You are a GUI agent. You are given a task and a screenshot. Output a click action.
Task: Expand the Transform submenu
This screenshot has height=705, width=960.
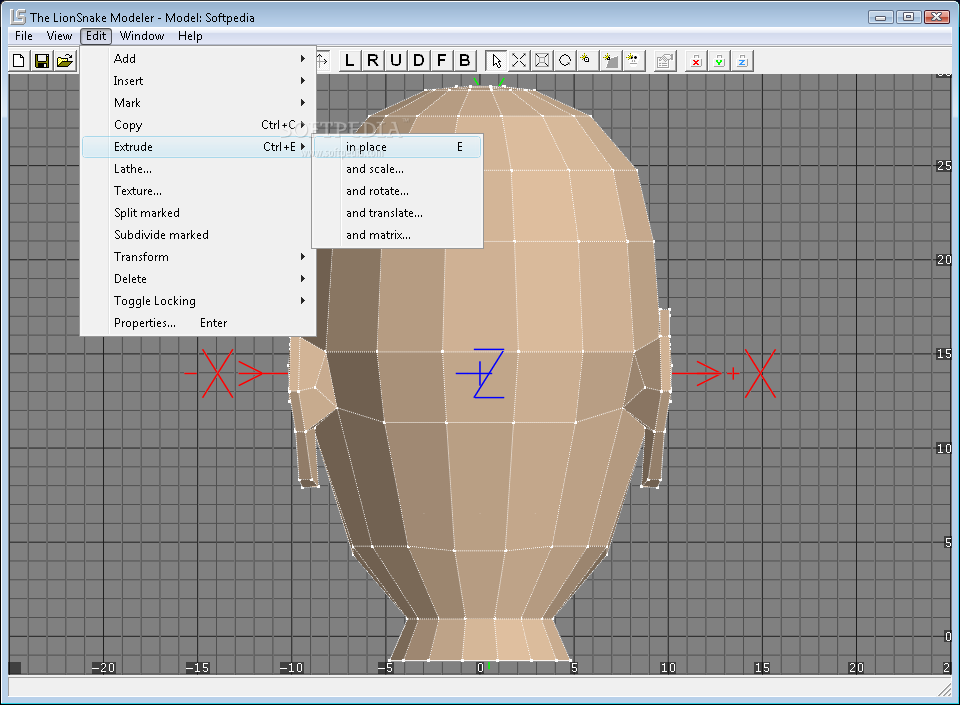click(x=198, y=257)
